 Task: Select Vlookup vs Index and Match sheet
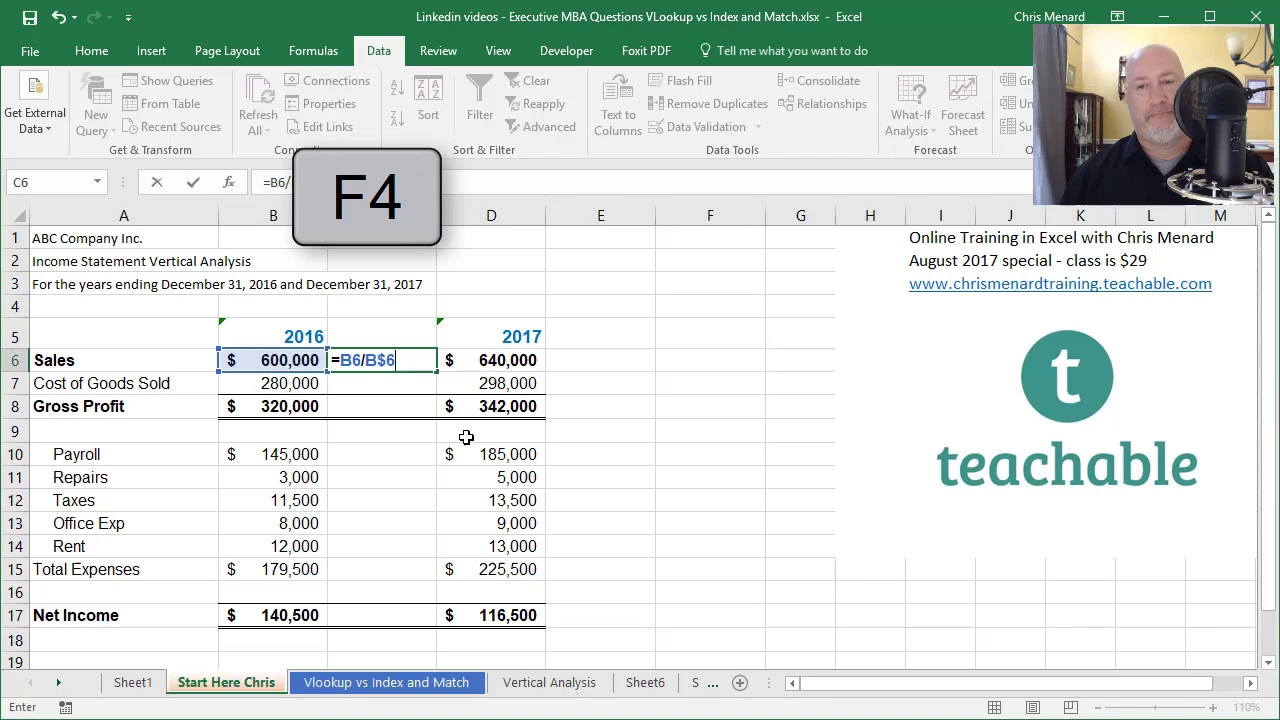(386, 683)
